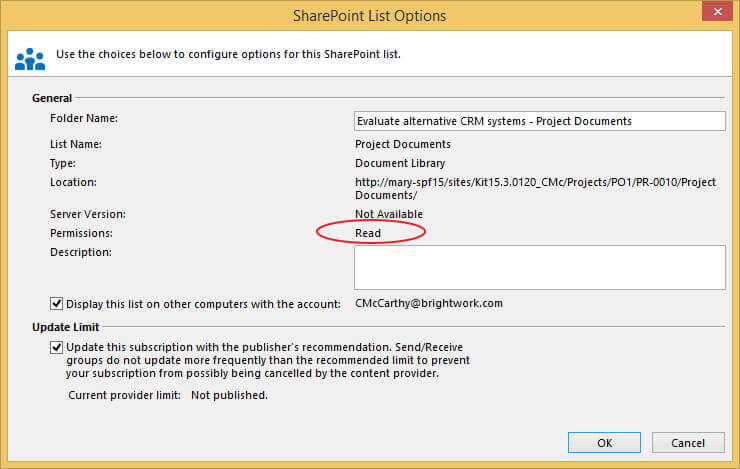Click the 'Project Documents' list name value
740x469 pixels.
(403, 144)
